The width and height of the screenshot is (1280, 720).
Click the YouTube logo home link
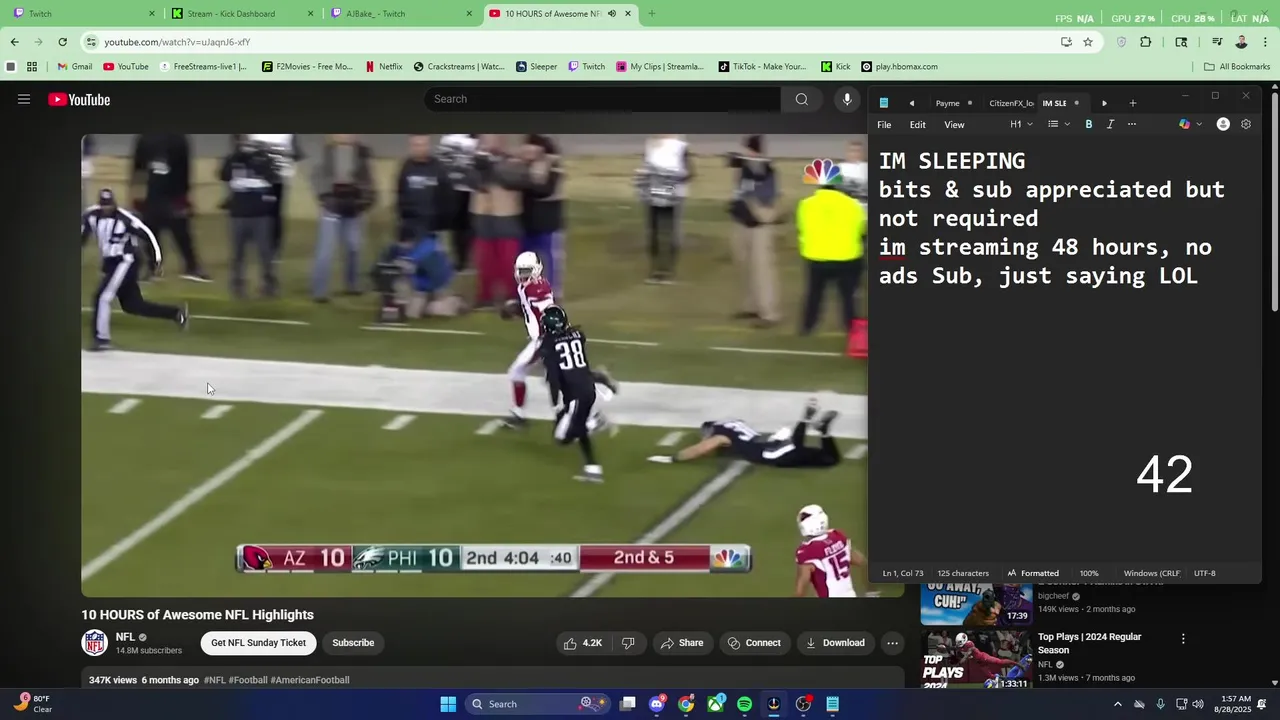pos(79,99)
